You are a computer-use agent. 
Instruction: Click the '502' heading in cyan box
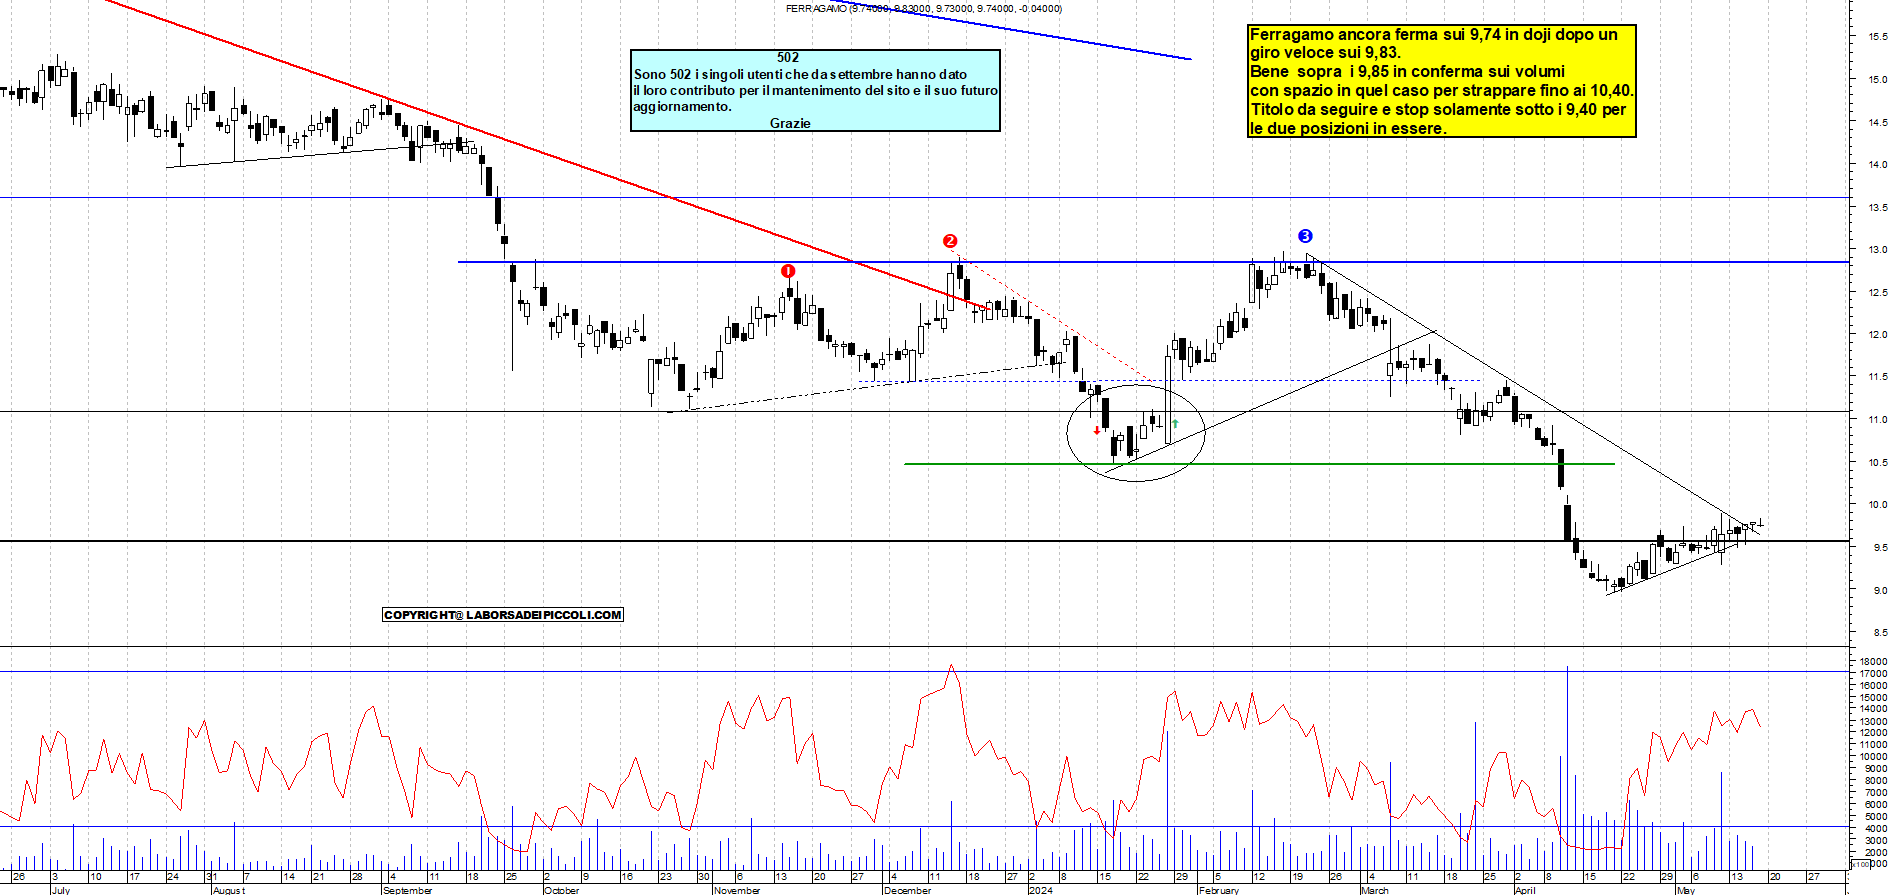pos(788,58)
